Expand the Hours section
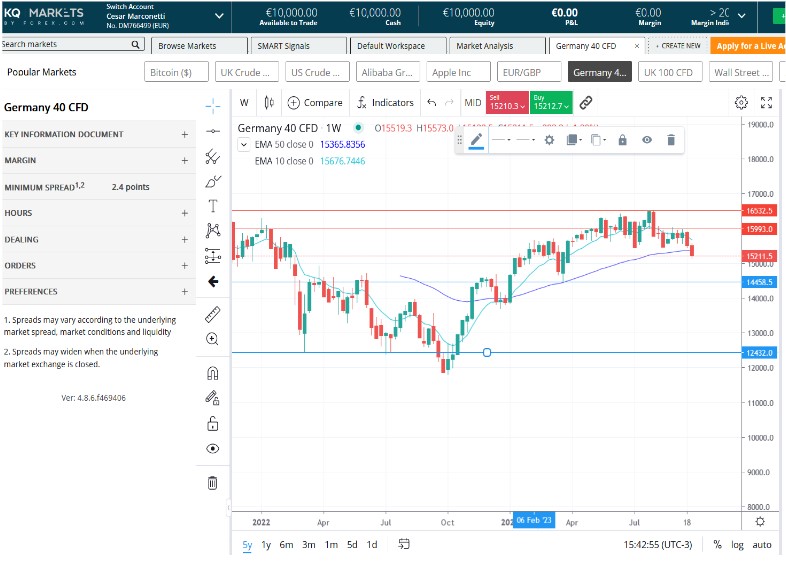Viewport: 786px width, 570px height. 99,213
